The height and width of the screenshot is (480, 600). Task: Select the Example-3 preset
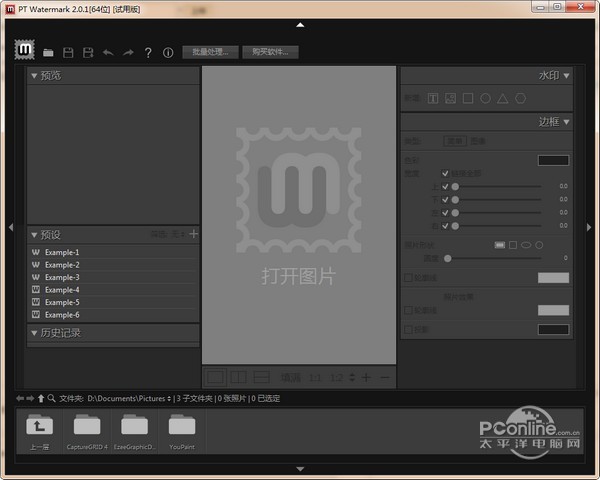[62, 277]
